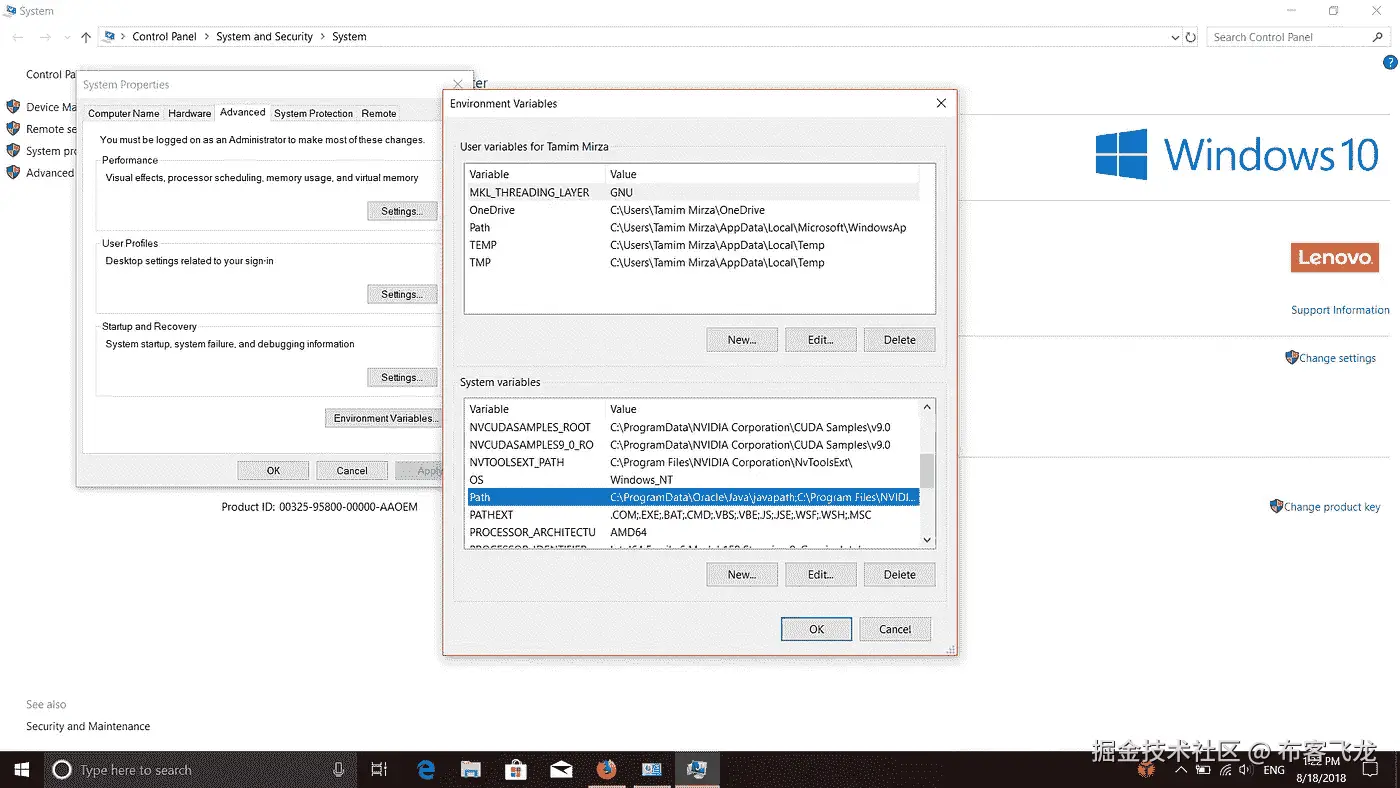Screen dimensions: 1400x788
Task: Click Edit under System variables
Action: [x=821, y=574]
